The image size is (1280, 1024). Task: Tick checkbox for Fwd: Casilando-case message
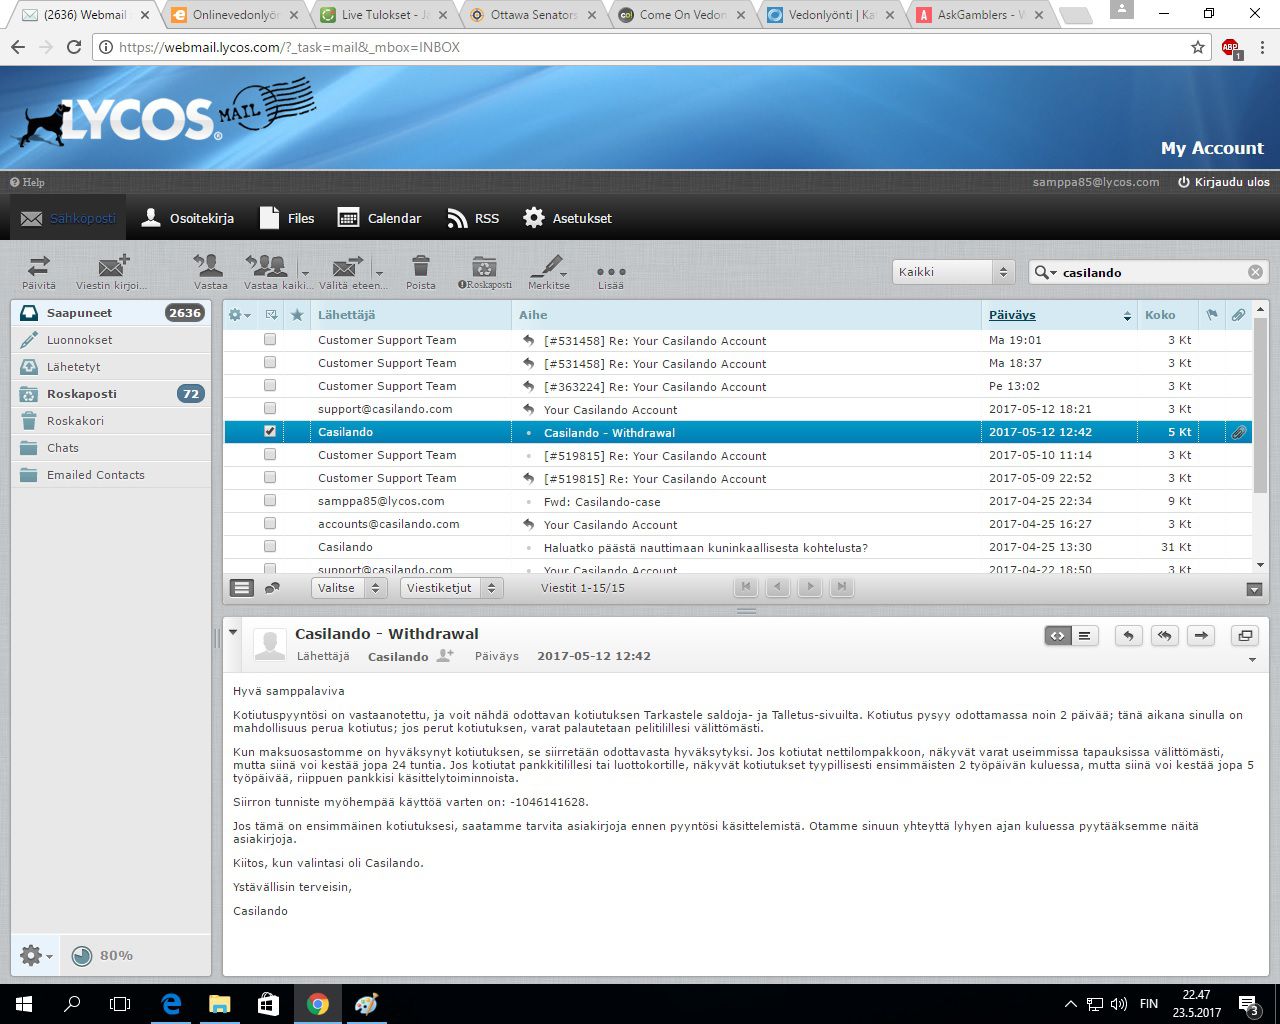point(270,501)
